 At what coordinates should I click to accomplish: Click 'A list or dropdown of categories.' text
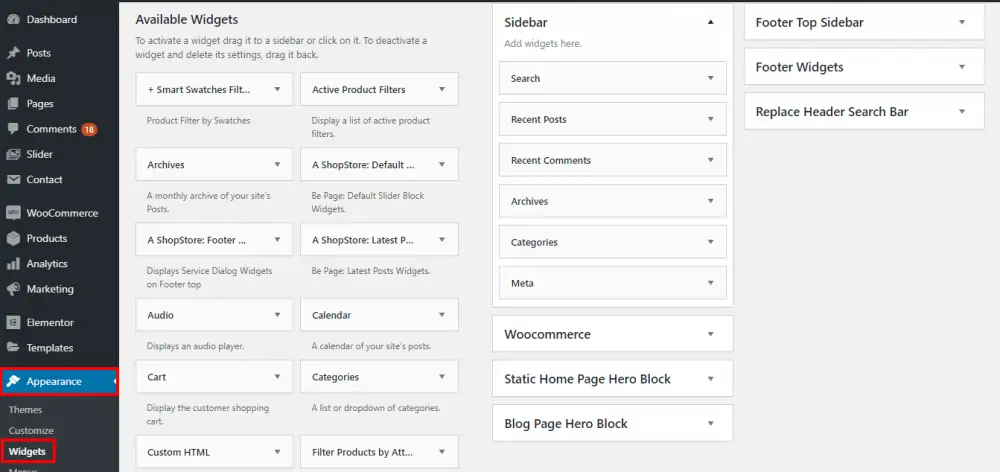point(376,408)
